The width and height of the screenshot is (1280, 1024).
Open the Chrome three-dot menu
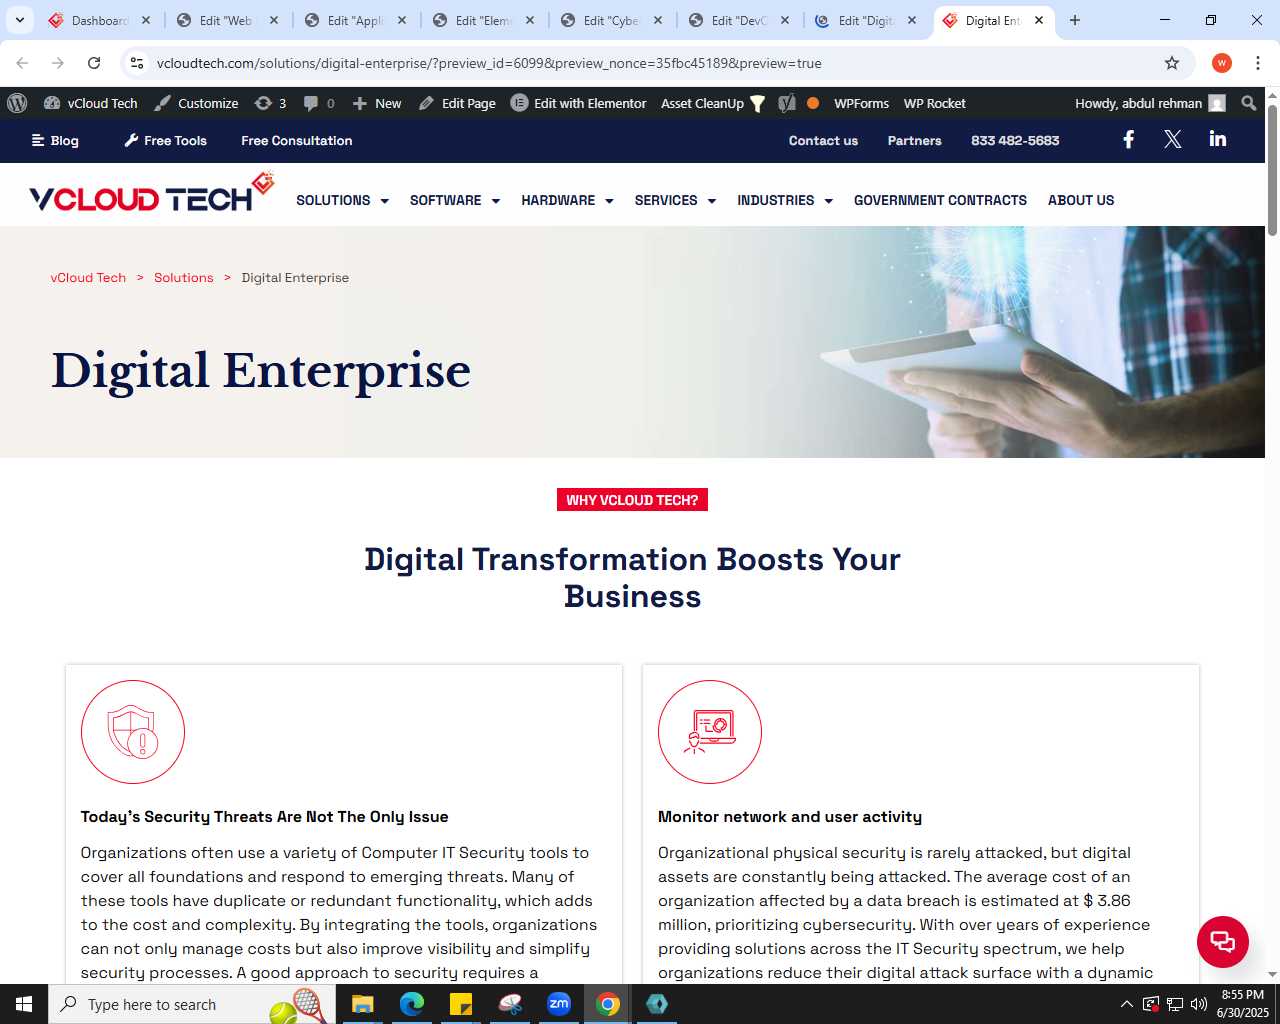pyautogui.click(x=1258, y=63)
